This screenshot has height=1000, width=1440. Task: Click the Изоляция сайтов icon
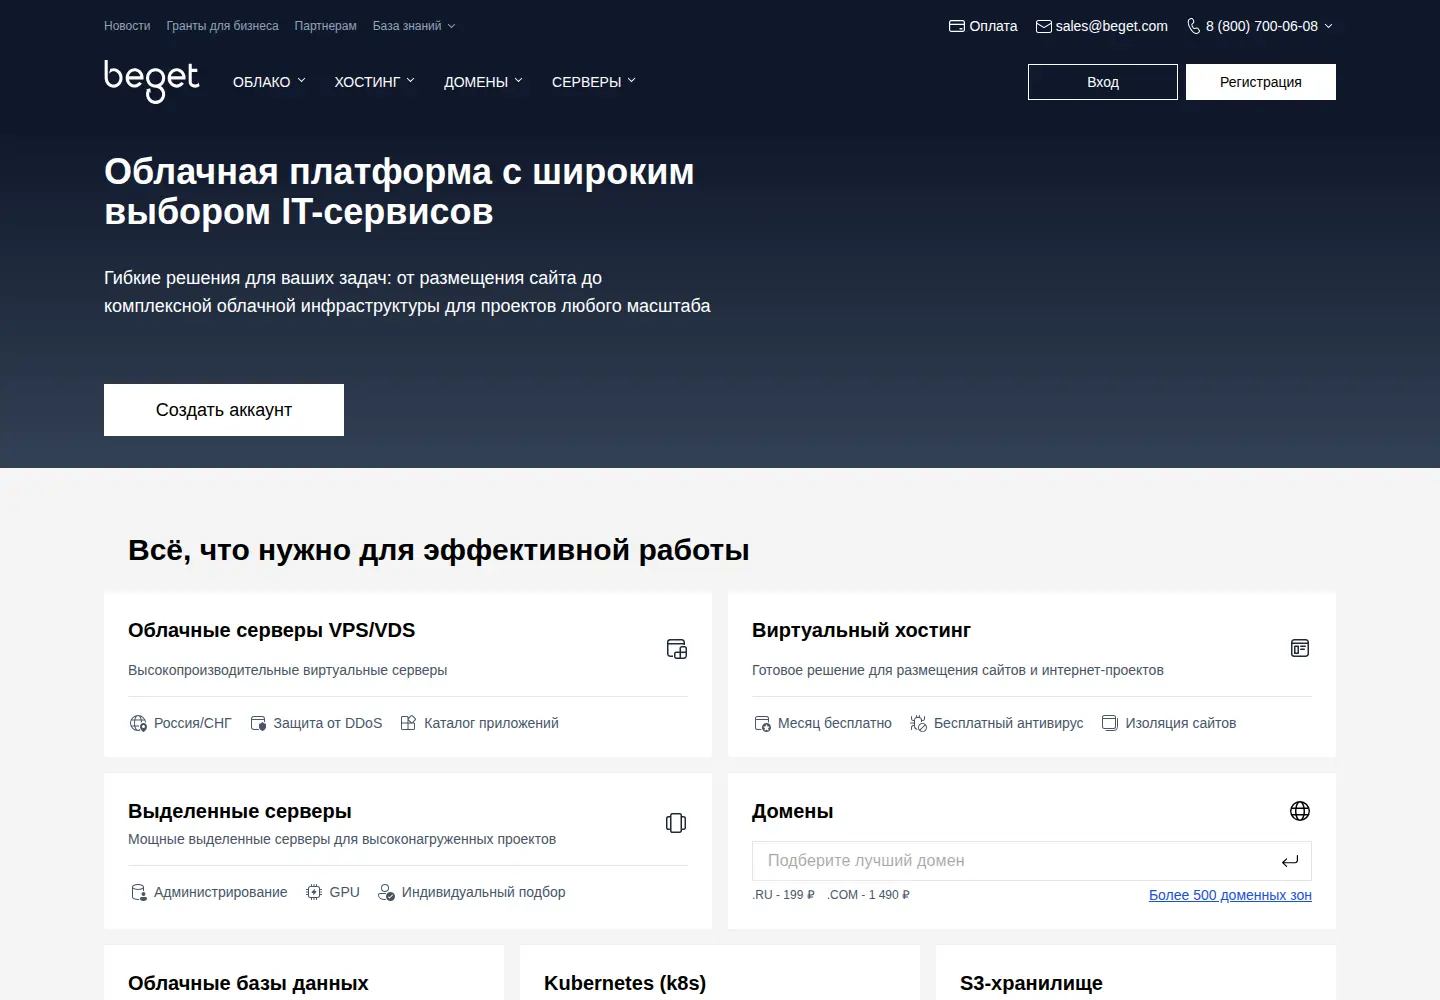pyautogui.click(x=1109, y=723)
